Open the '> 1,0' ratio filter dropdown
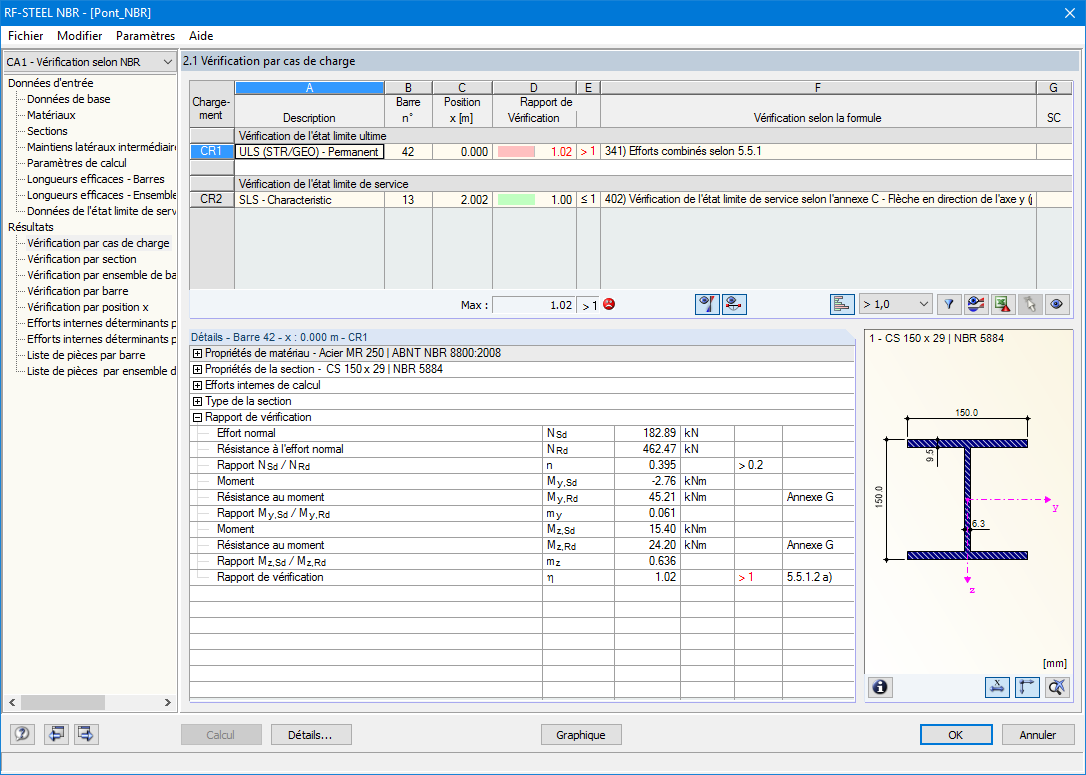The width and height of the screenshot is (1086, 775). coord(896,304)
